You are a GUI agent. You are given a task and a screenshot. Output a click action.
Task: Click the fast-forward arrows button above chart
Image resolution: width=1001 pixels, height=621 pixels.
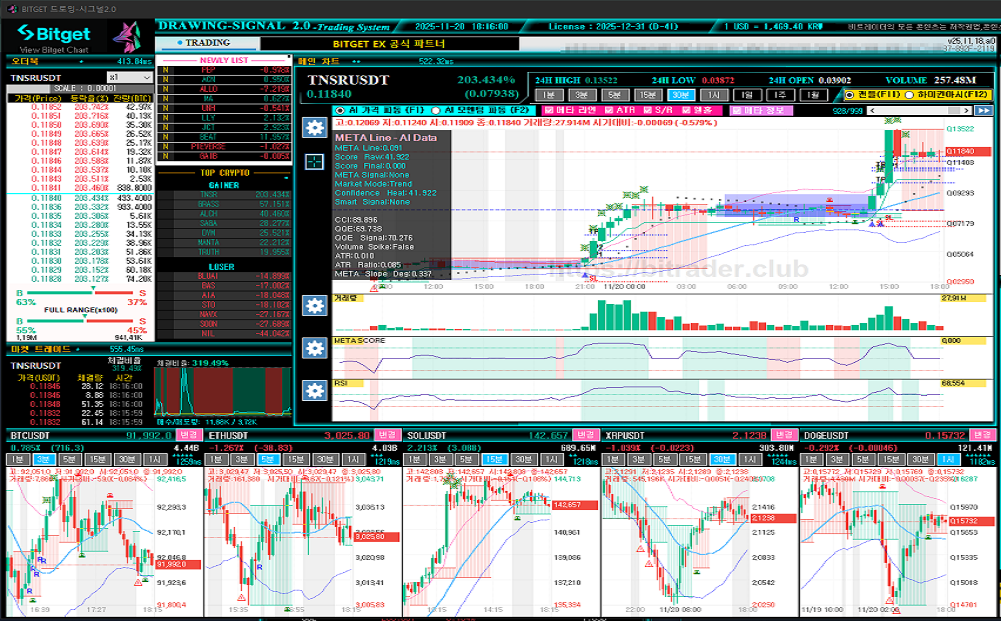tap(984, 110)
